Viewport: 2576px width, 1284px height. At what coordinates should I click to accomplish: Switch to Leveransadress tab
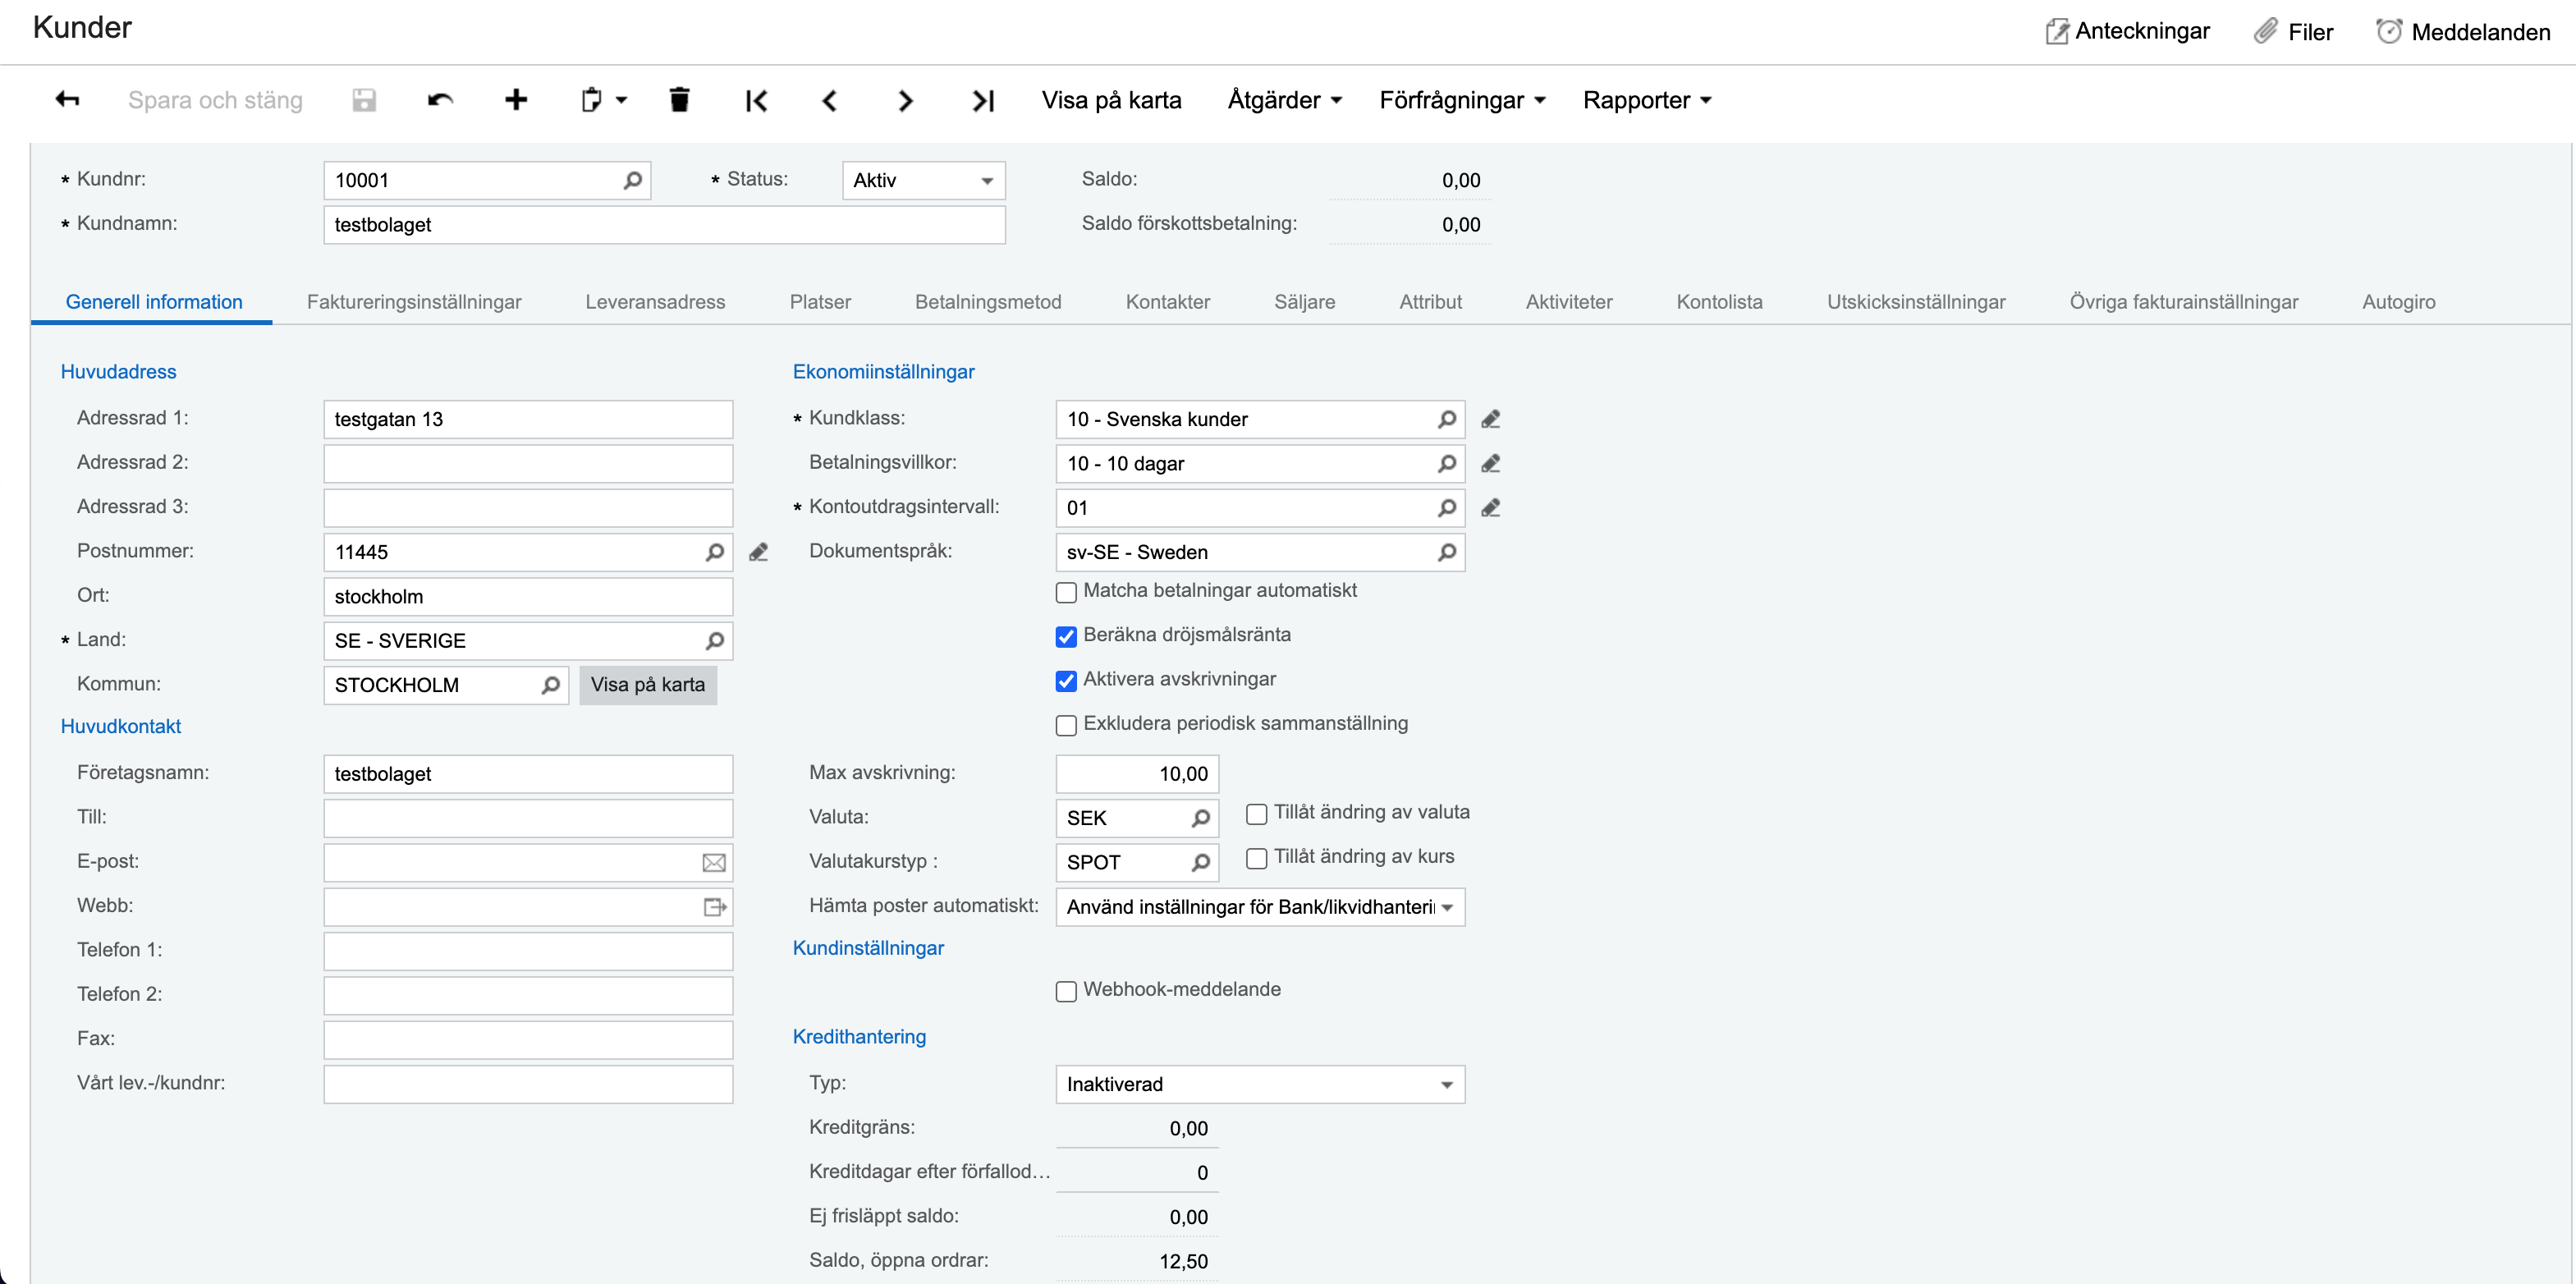(655, 302)
